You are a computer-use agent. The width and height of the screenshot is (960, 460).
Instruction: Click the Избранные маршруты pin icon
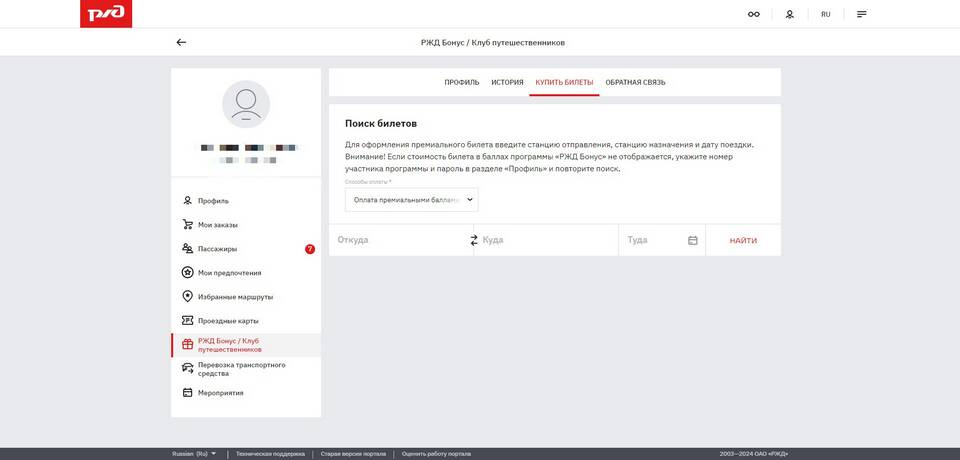(x=187, y=296)
